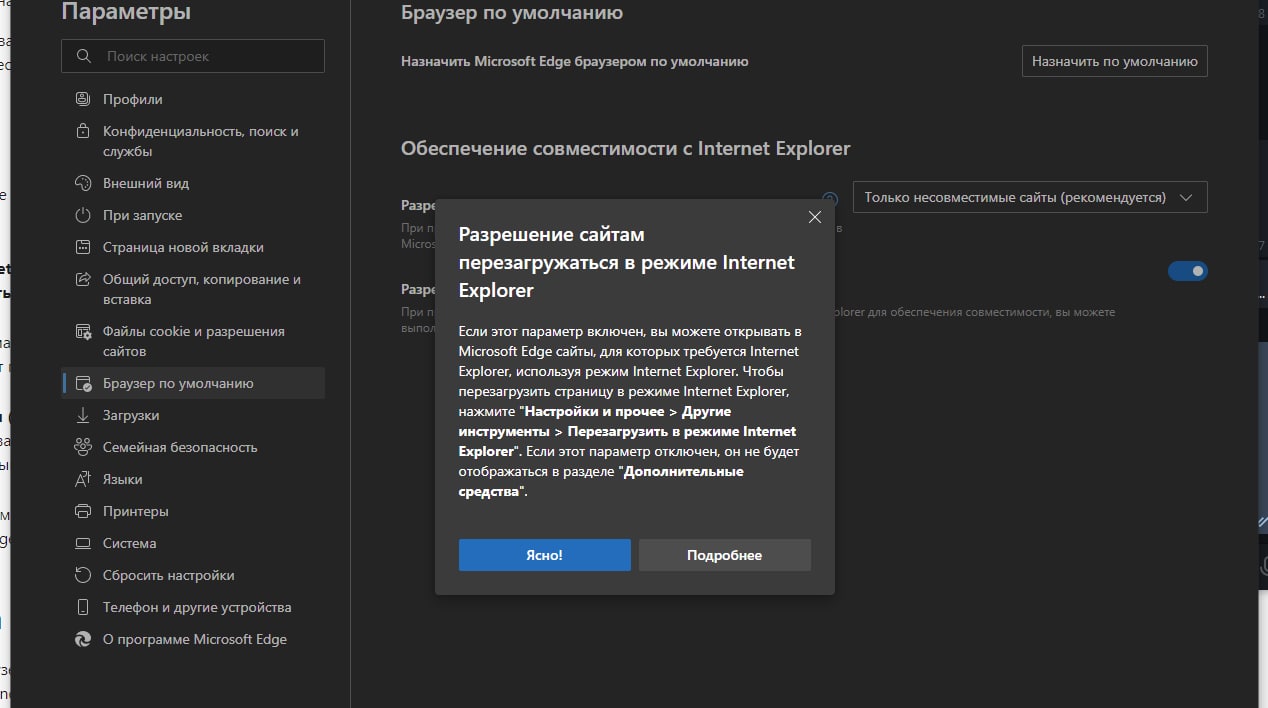Select Страница новой вкладки section
The height and width of the screenshot is (708, 1268).
tap(193, 247)
